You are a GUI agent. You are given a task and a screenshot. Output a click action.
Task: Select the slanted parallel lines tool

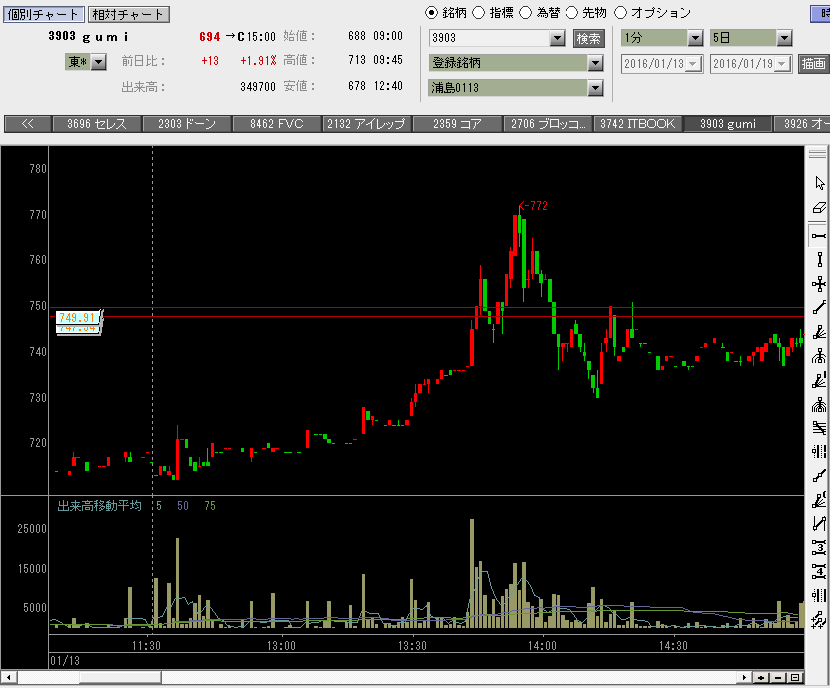point(819,428)
